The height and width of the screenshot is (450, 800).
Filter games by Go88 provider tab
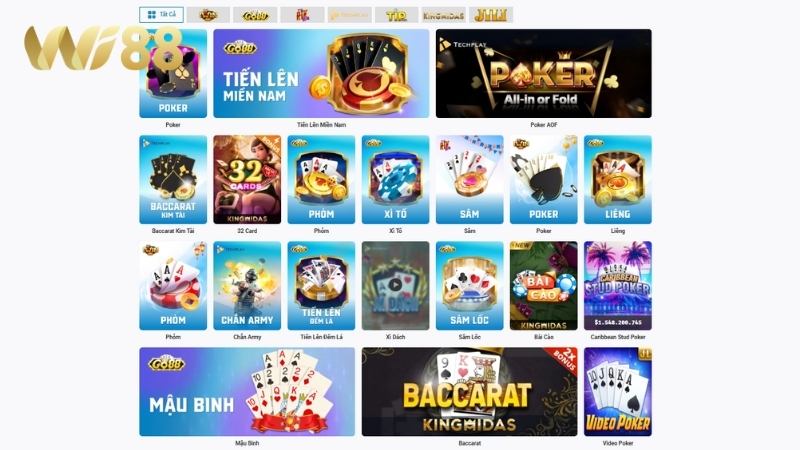coord(255,15)
